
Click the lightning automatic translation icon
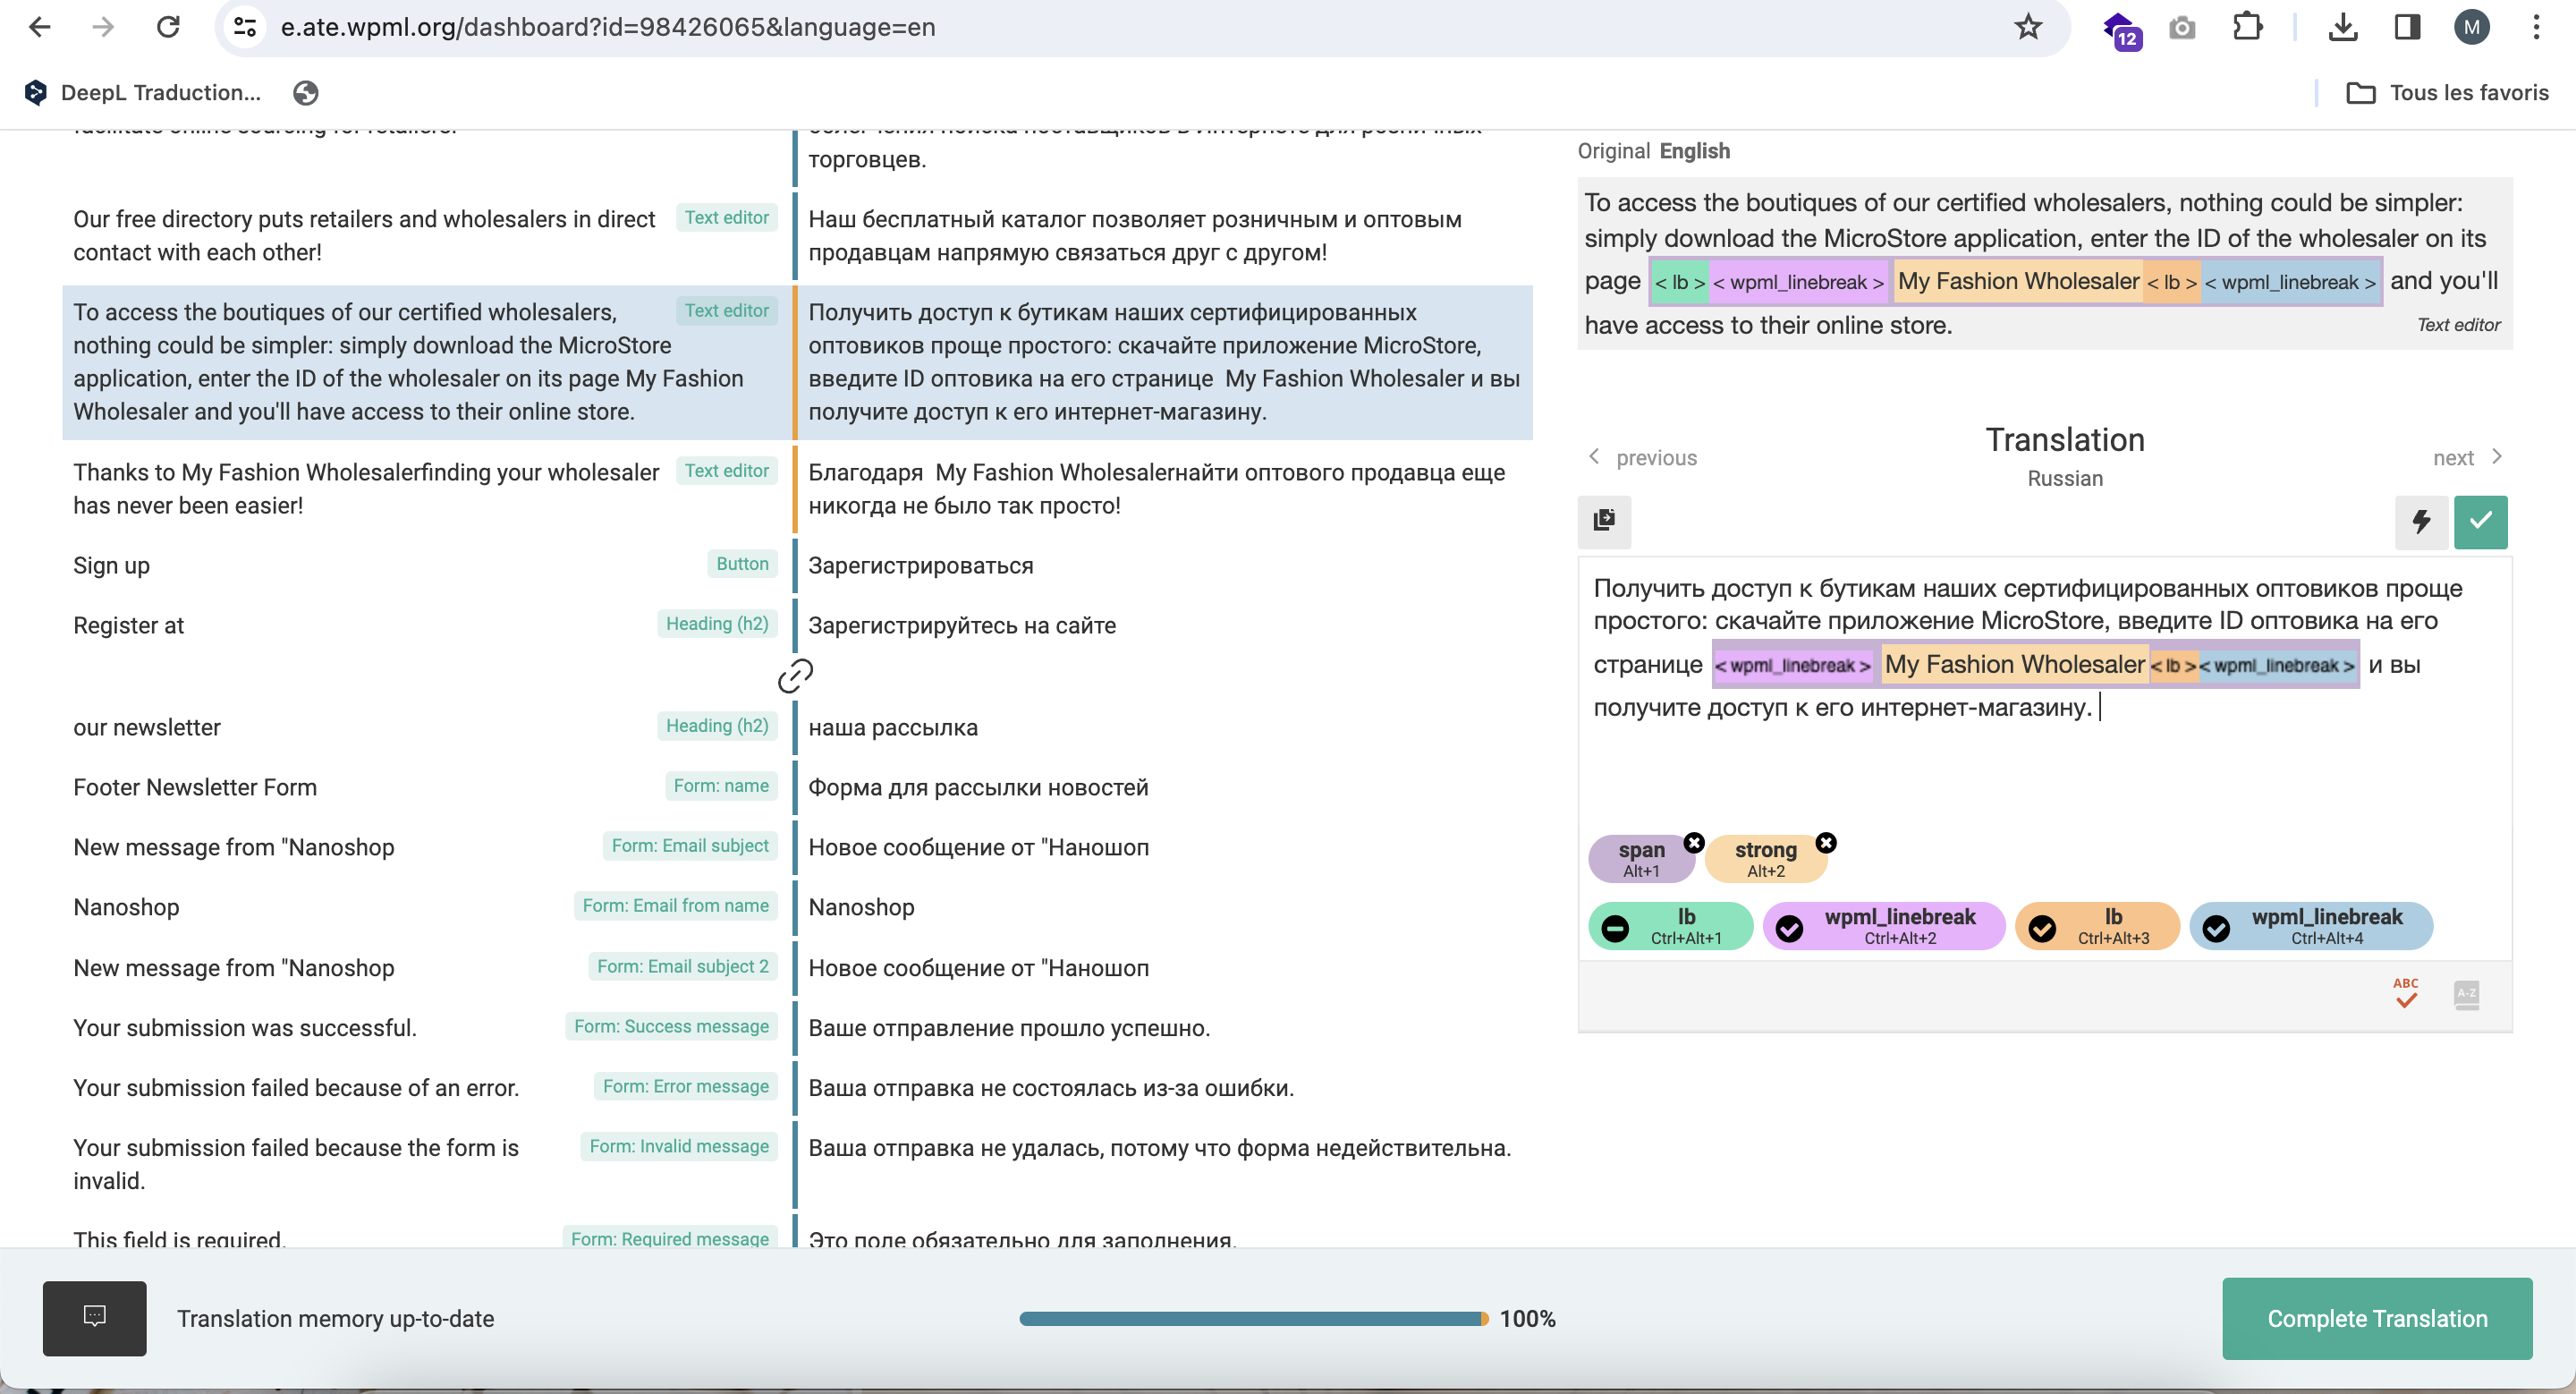click(2421, 522)
